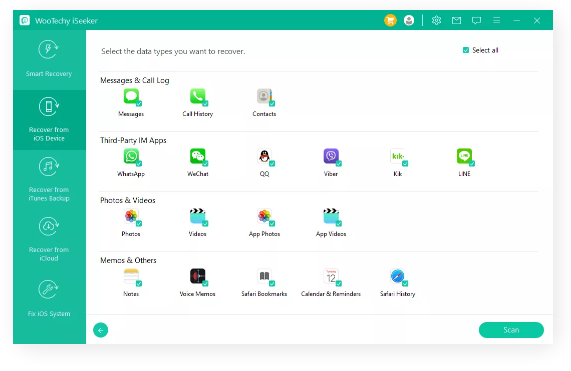Select the Call History icon
This screenshot has width=571, height=371.
click(197, 96)
